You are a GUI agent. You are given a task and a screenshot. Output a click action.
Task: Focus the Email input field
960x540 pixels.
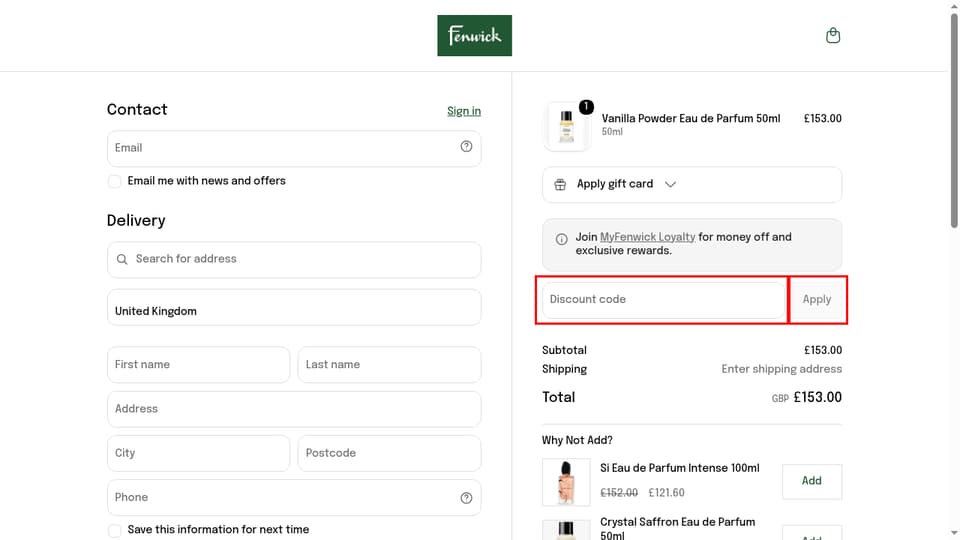pos(294,148)
